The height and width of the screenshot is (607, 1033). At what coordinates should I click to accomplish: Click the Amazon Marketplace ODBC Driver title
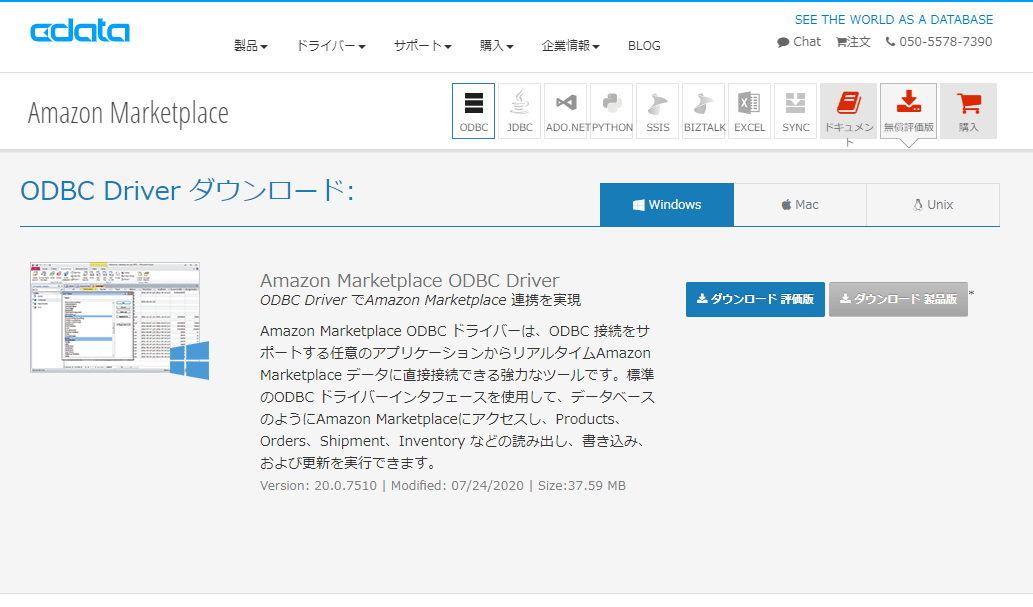click(409, 280)
